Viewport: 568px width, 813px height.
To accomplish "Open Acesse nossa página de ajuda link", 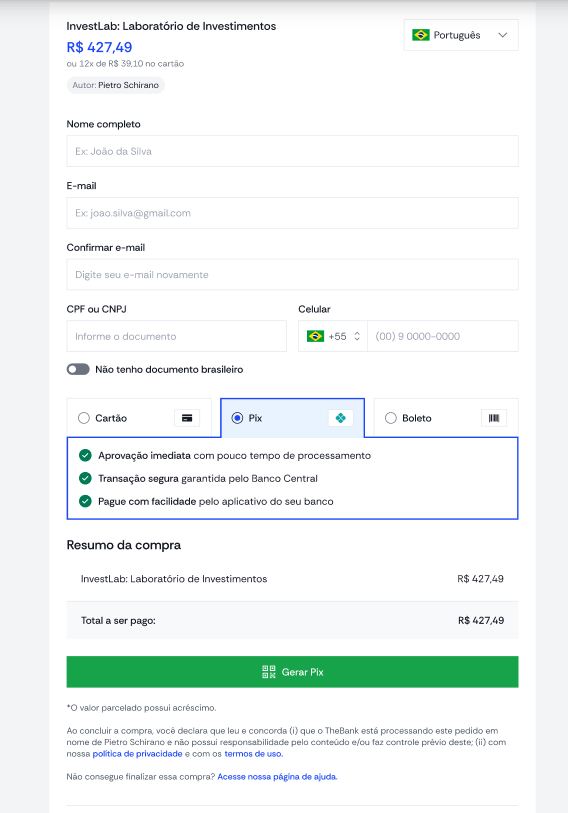I will (x=277, y=776).
